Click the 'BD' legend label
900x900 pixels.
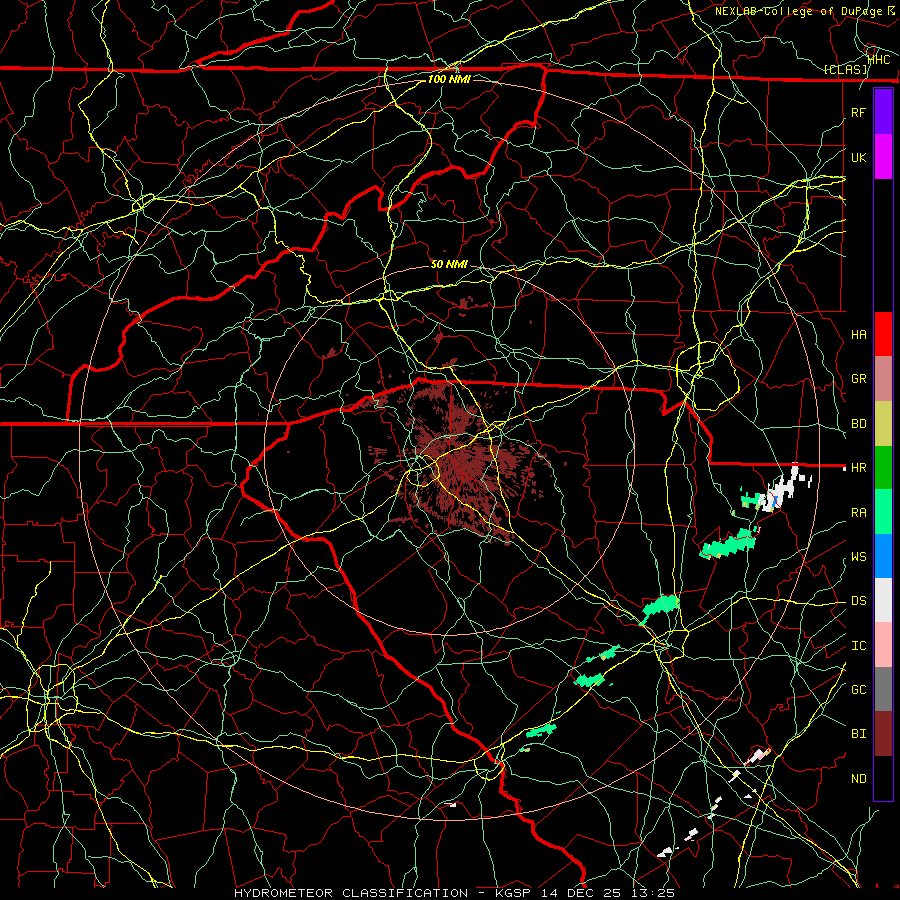click(x=858, y=424)
